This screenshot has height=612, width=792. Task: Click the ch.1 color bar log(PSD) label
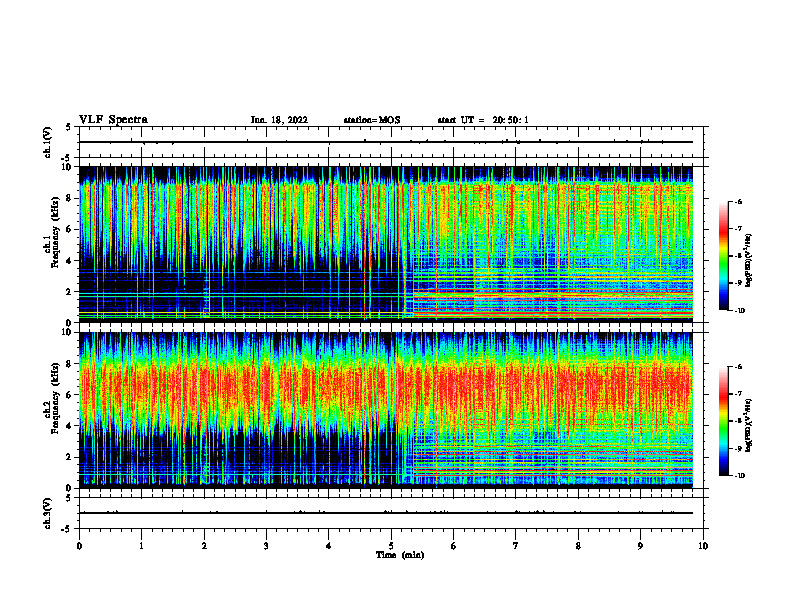coord(749,260)
